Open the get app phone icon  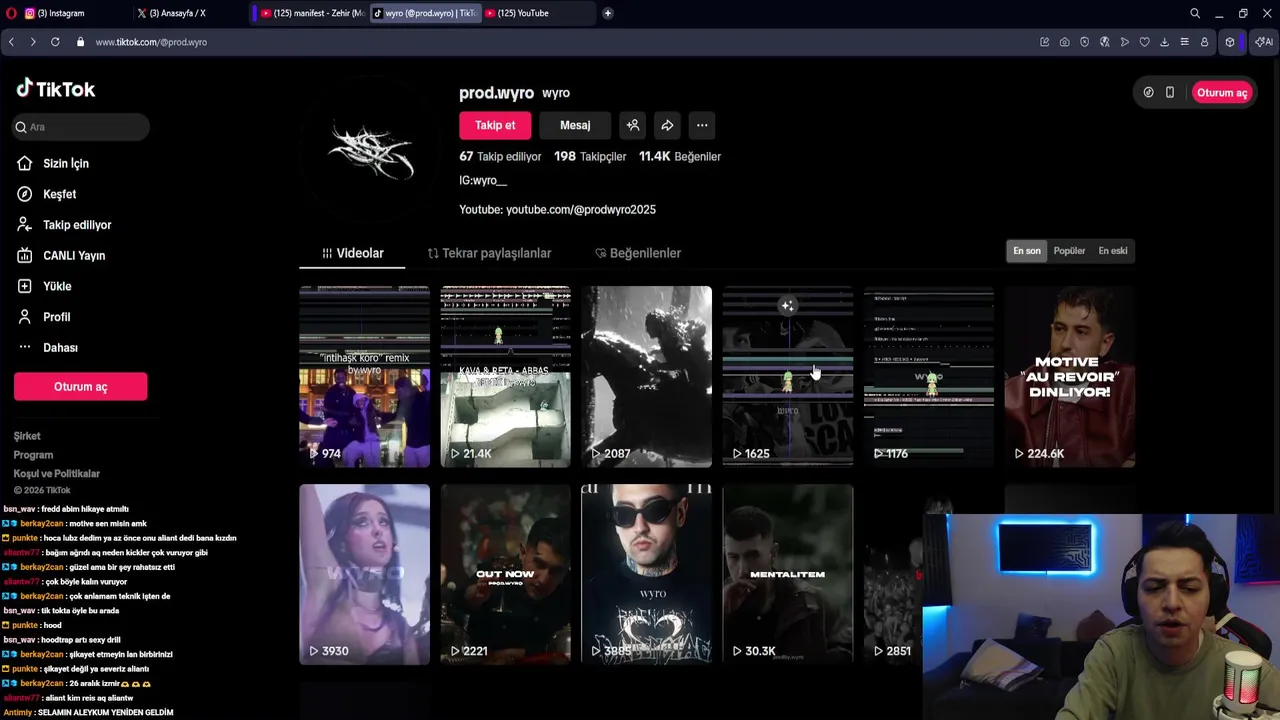[1170, 92]
